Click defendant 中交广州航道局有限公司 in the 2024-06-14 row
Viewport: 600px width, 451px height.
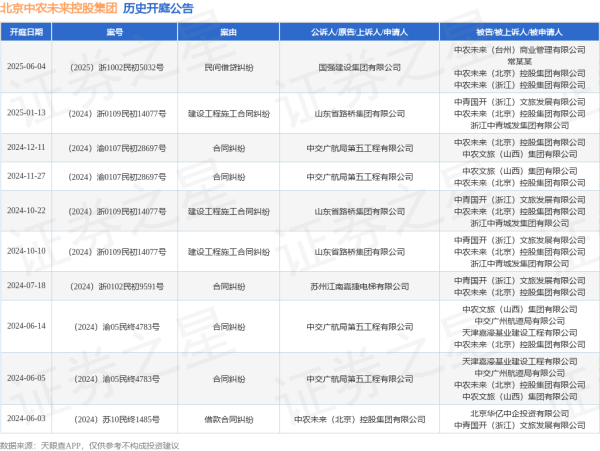pos(519,321)
